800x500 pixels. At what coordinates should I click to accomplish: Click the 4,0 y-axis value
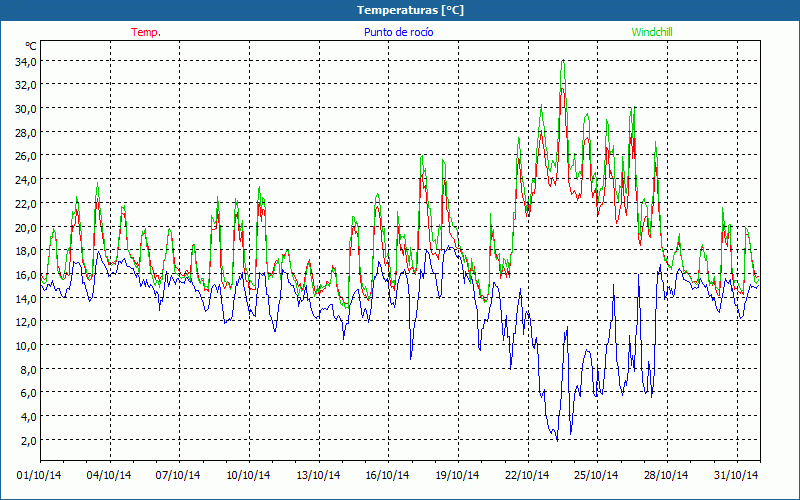click(29, 417)
